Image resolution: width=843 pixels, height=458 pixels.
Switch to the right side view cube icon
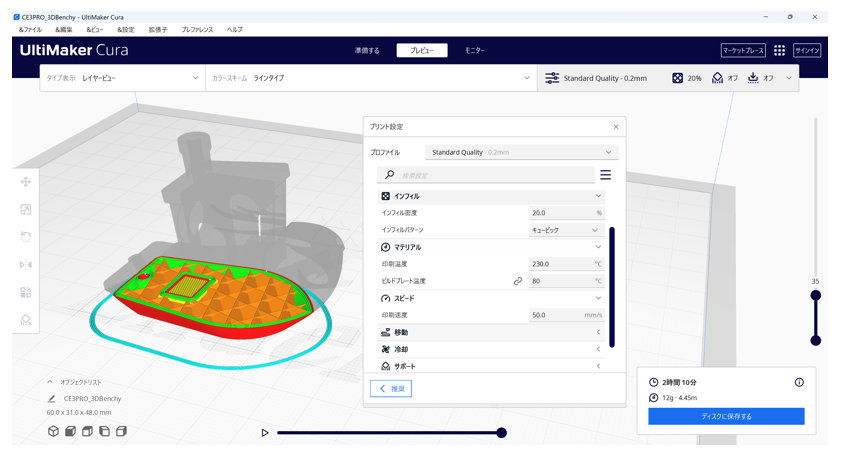[x=122, y=431]
